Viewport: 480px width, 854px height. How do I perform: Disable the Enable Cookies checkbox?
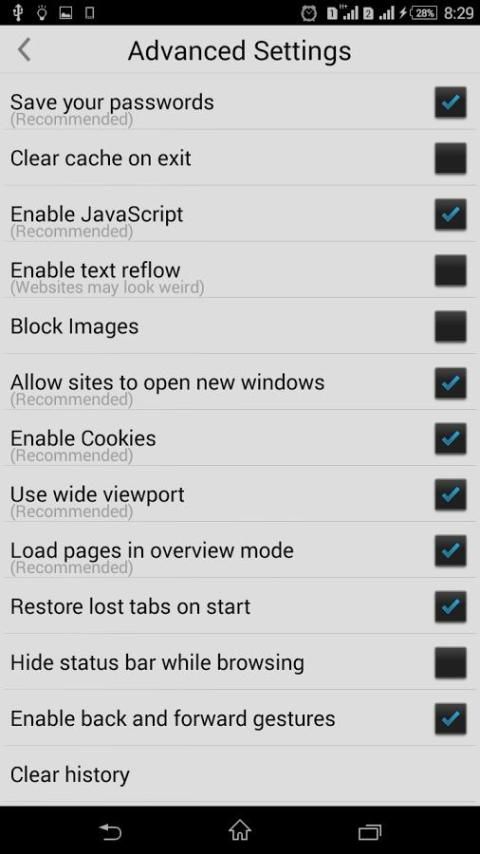coord(451,438)
